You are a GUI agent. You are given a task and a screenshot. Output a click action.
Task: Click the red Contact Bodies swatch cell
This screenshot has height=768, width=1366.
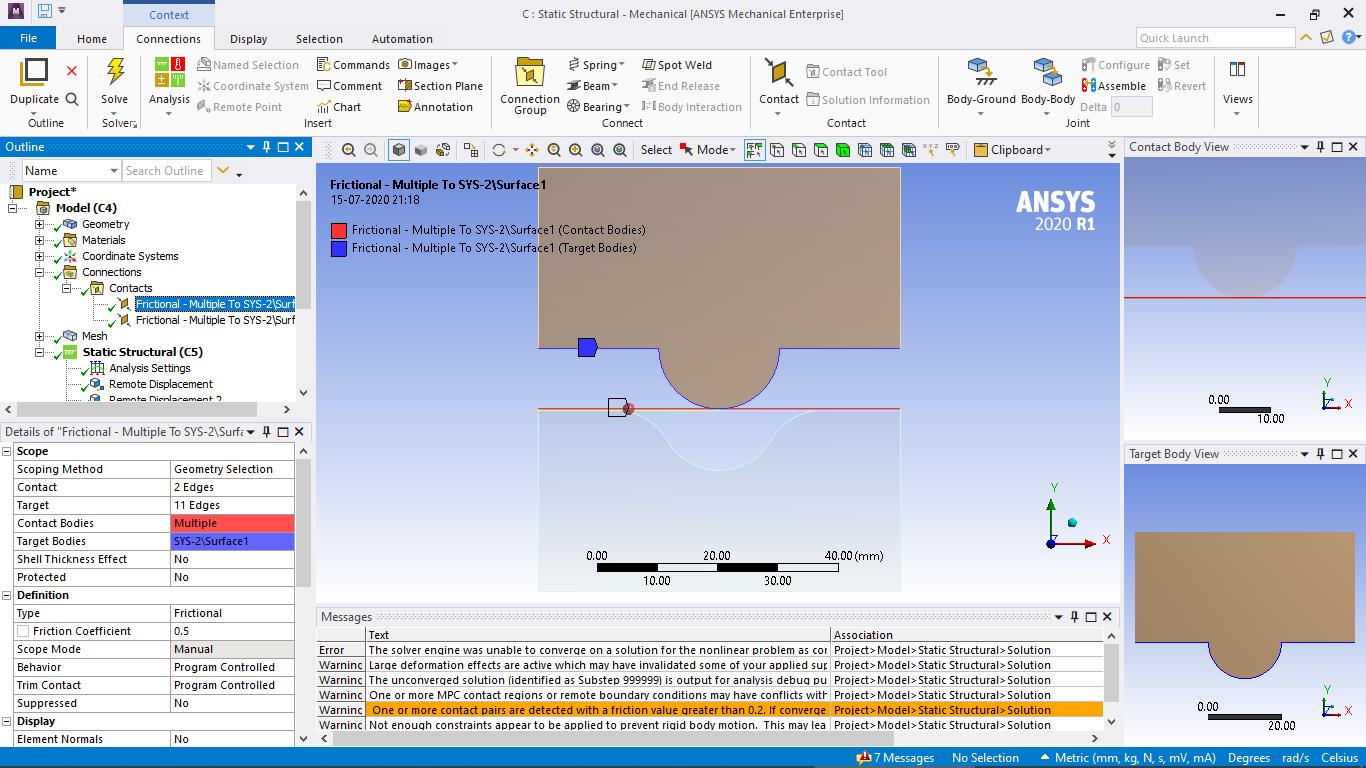(x=233, y=523)
